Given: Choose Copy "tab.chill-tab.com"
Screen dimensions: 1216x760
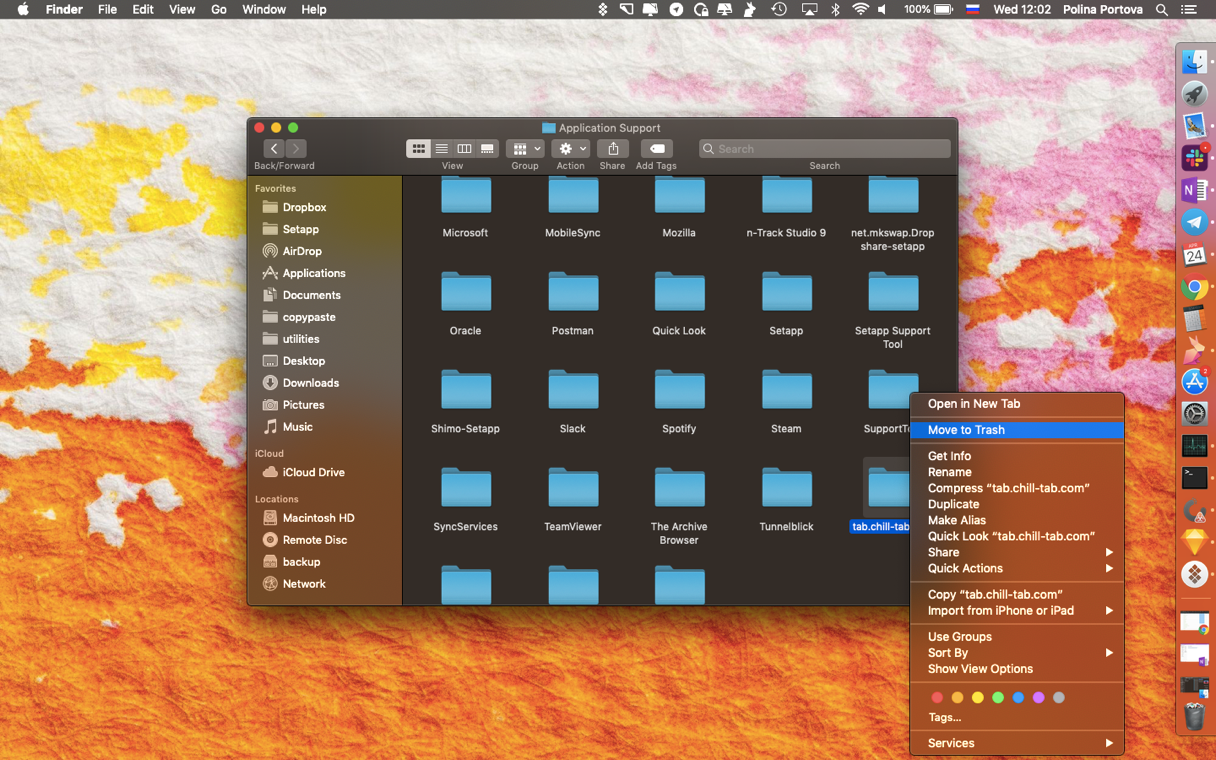Looking at the screenshot, I should tap(1017, 594).
